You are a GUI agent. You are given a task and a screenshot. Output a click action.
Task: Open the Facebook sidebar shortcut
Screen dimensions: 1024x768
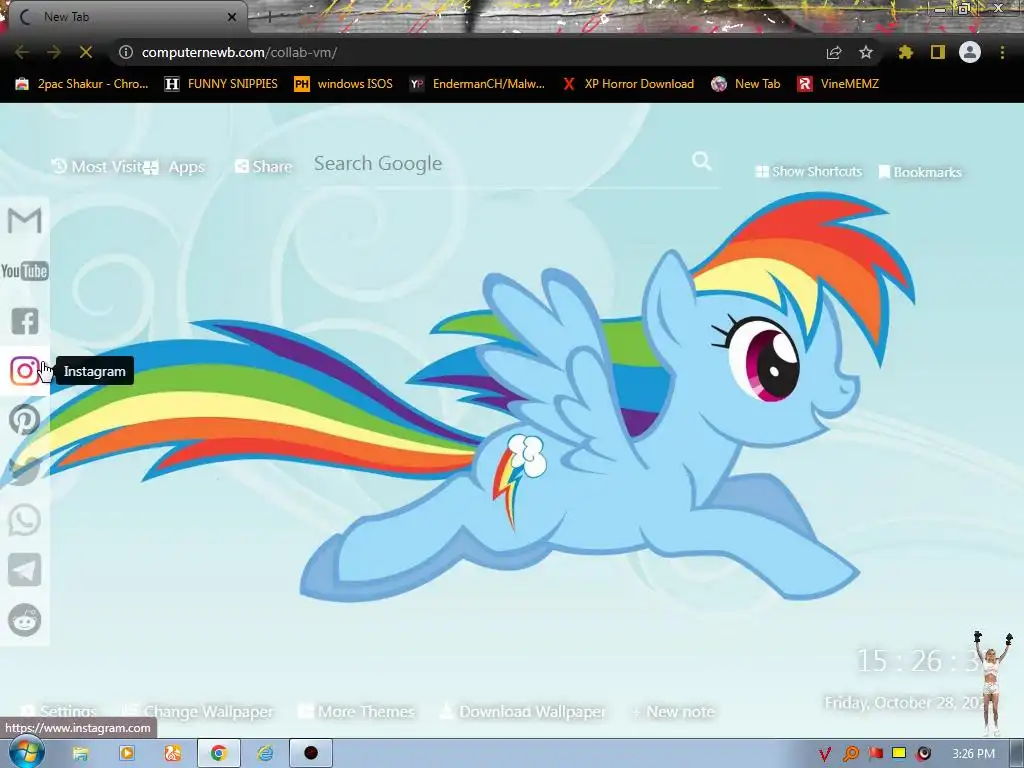[25, 321]
